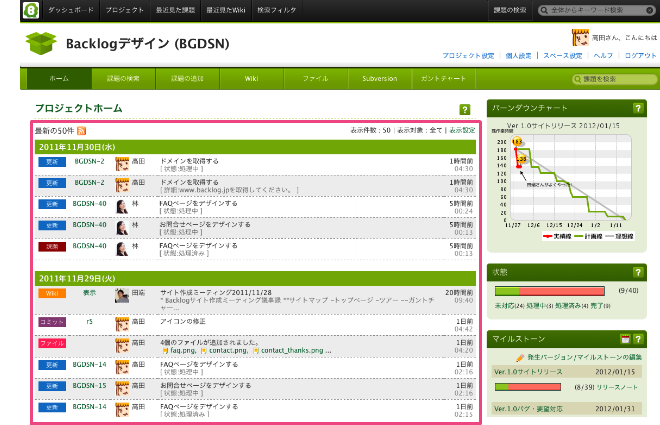Click サイト作成ミーティング2011/11/28 entry title
The image size is (660, 425).
coord(216,292)
